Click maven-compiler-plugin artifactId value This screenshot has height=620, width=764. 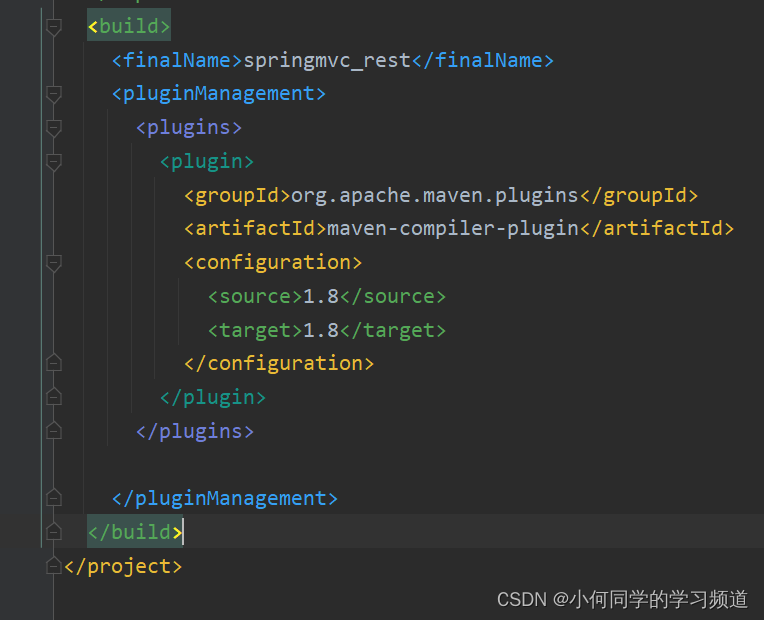453,229
